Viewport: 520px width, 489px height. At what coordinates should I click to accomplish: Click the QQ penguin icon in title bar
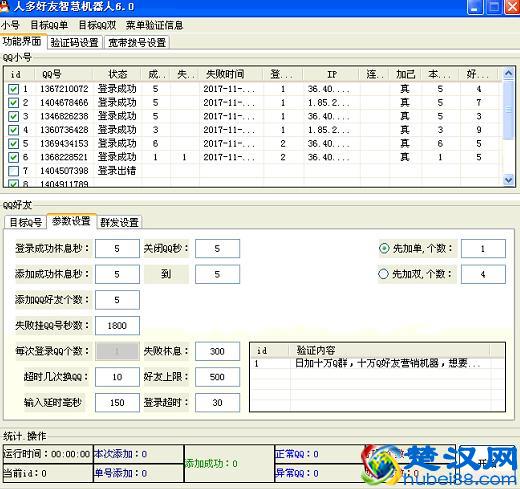[4, 6]
